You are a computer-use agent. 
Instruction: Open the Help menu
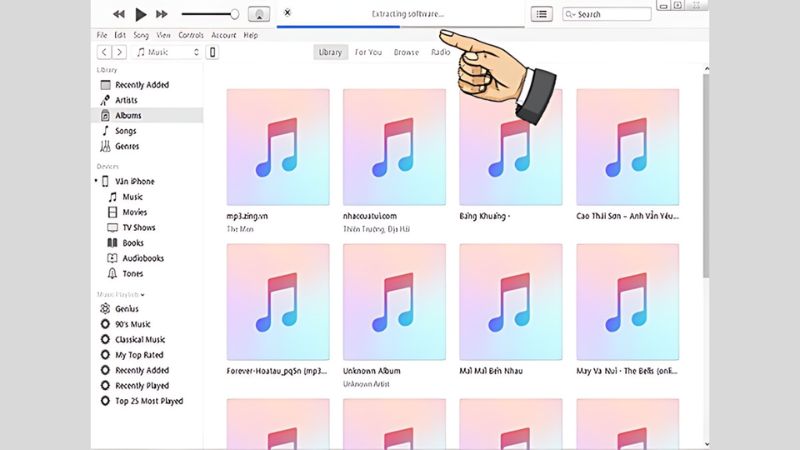[x=251, y=35]
